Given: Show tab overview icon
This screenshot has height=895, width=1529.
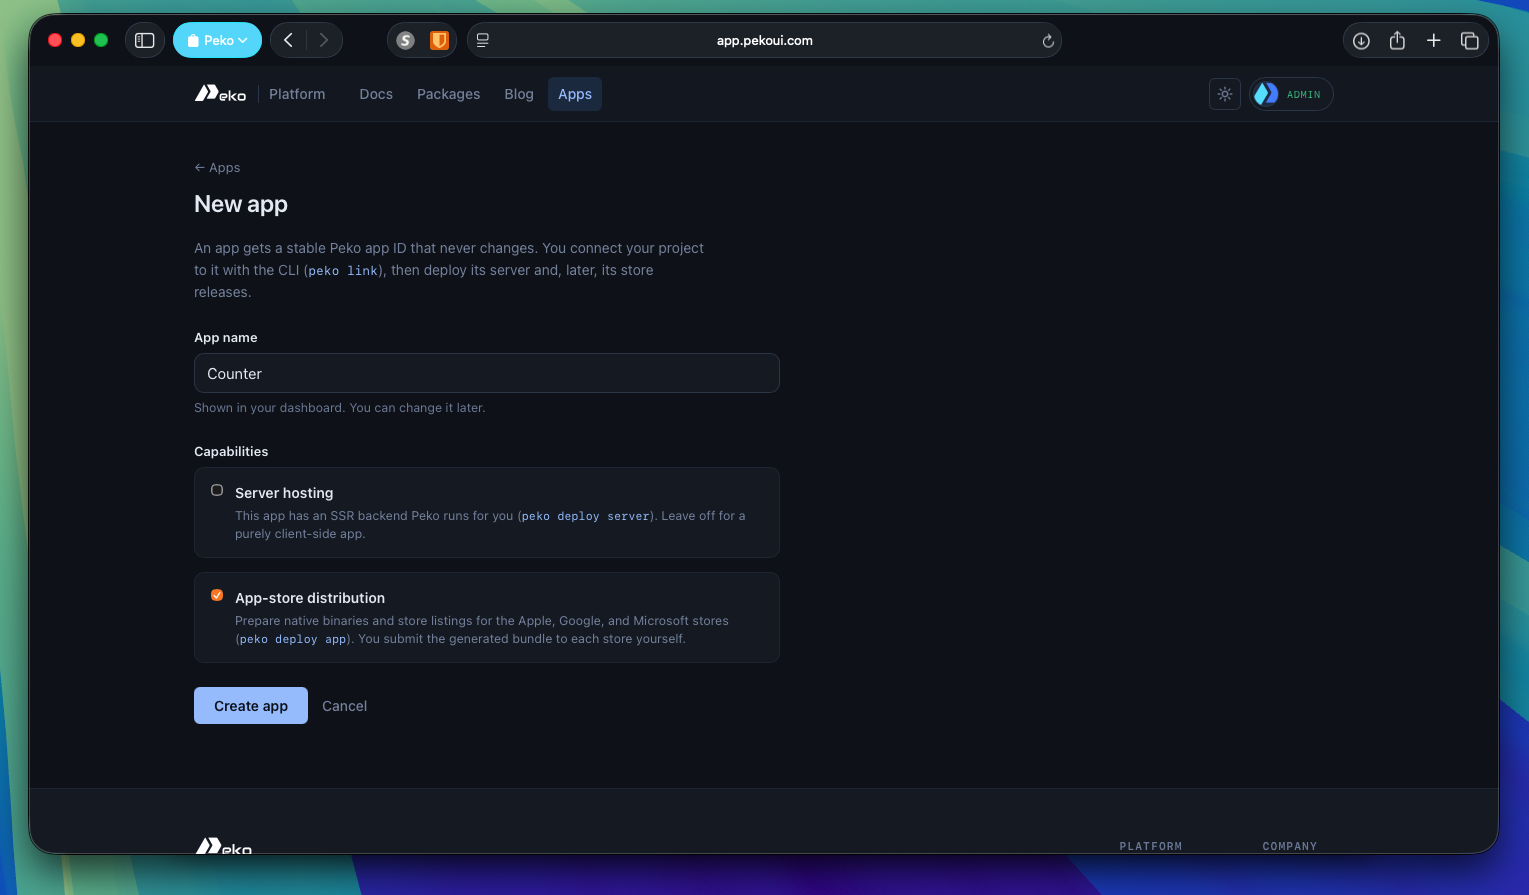Looking at the screenshot, I should [1469, 40].
